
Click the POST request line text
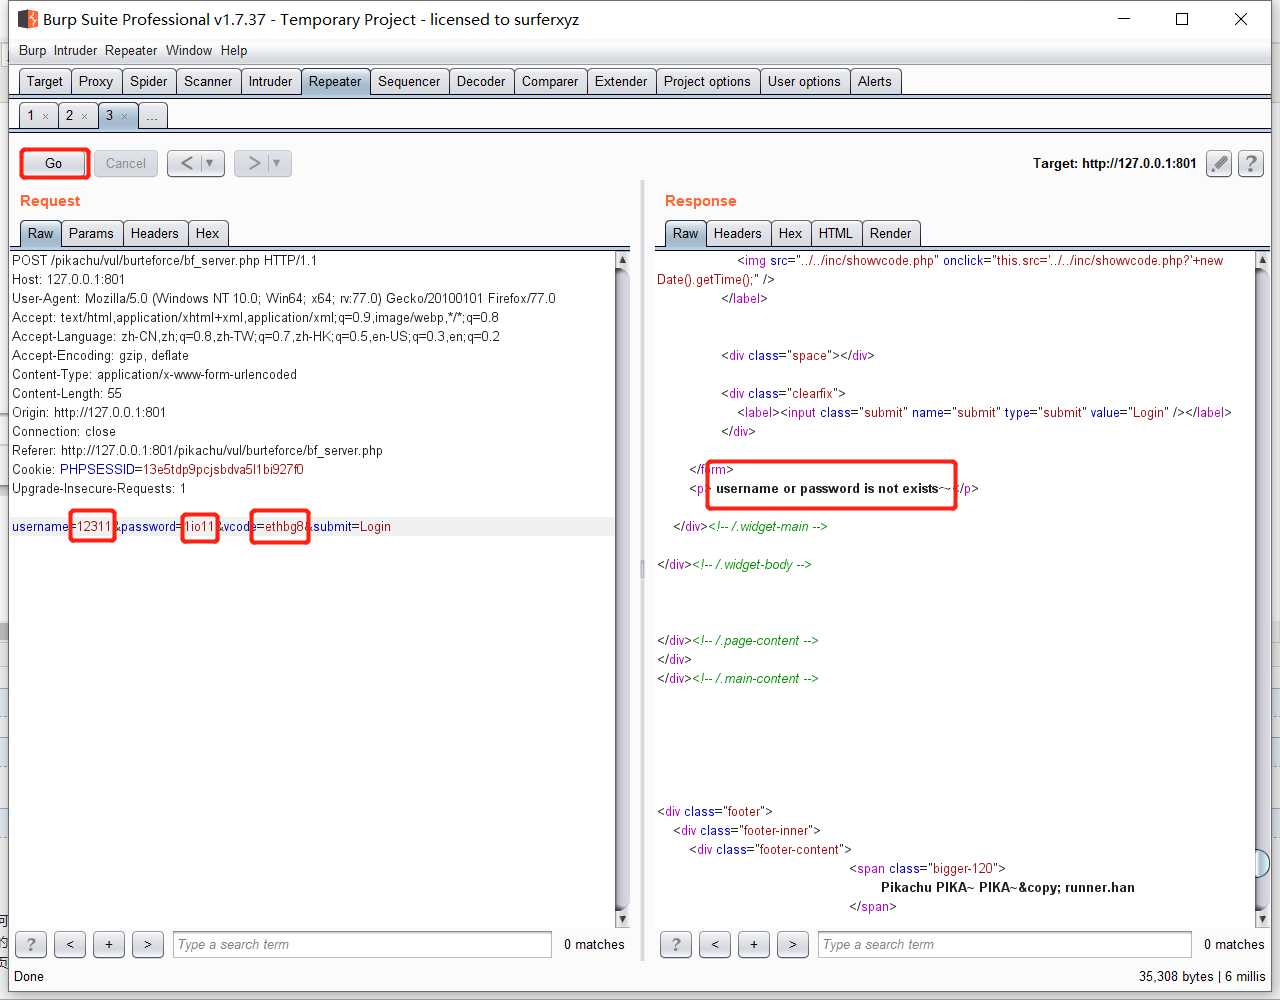pos(164,260)
